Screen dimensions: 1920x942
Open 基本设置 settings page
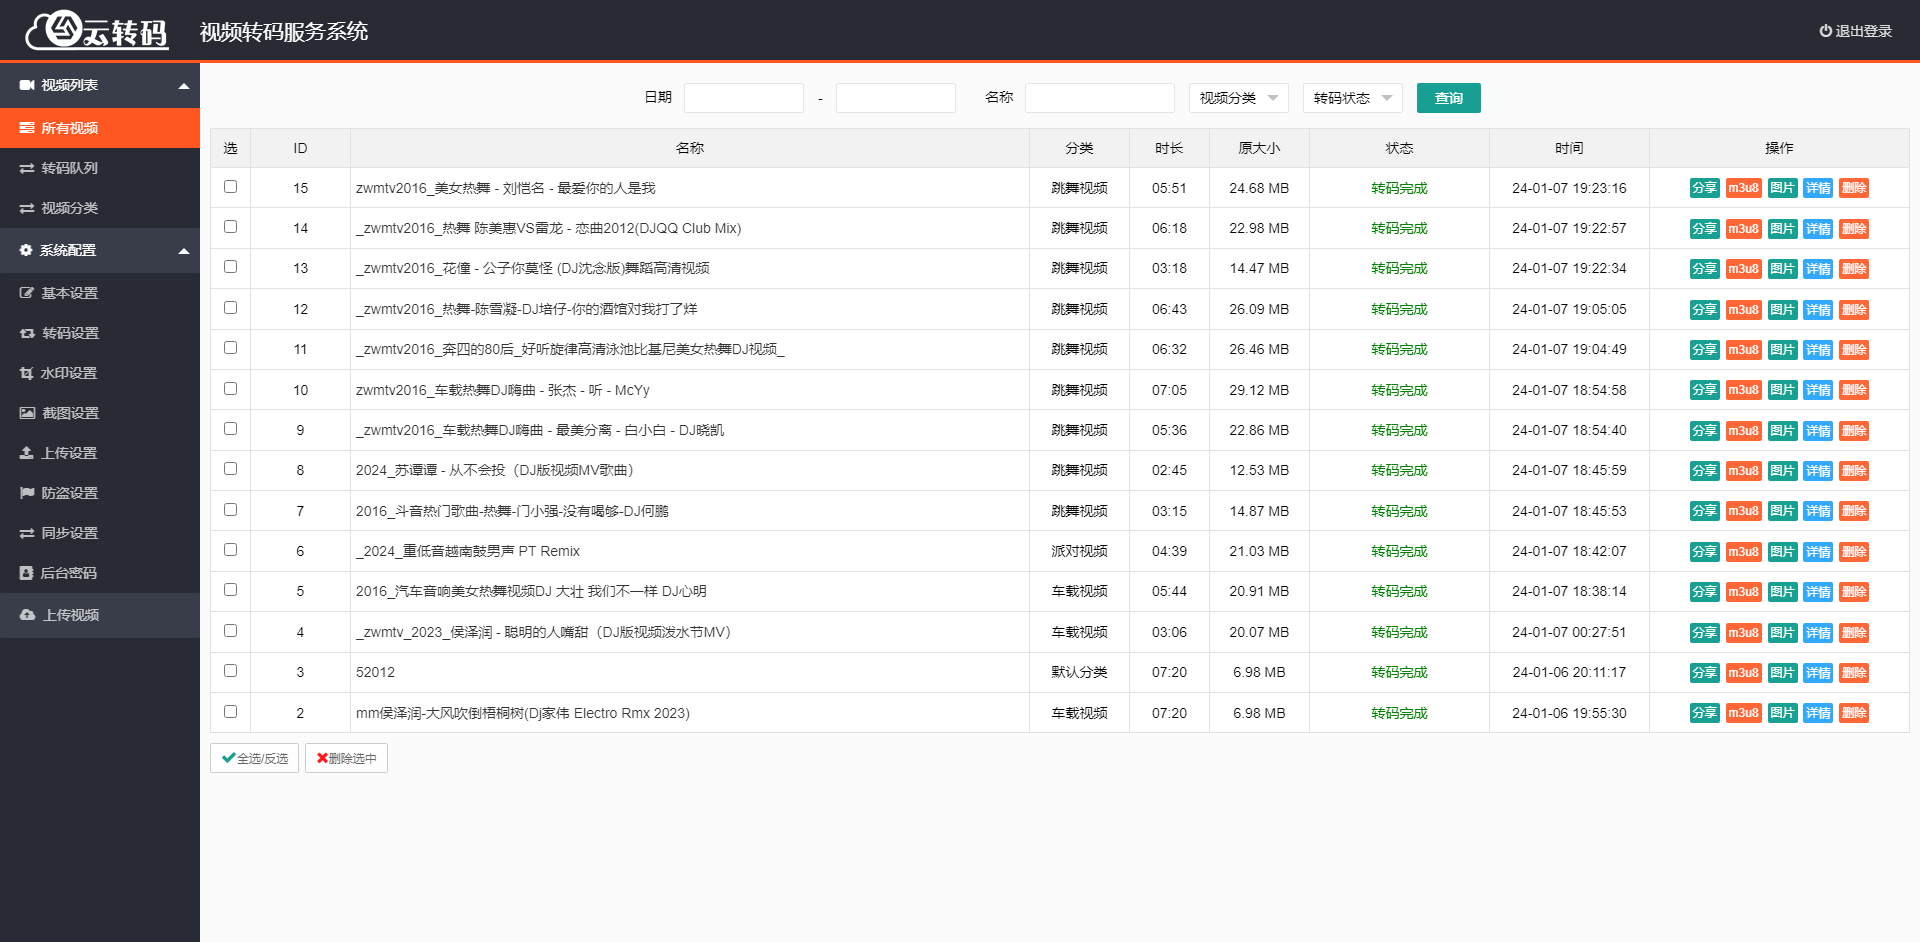click(100, 293)
